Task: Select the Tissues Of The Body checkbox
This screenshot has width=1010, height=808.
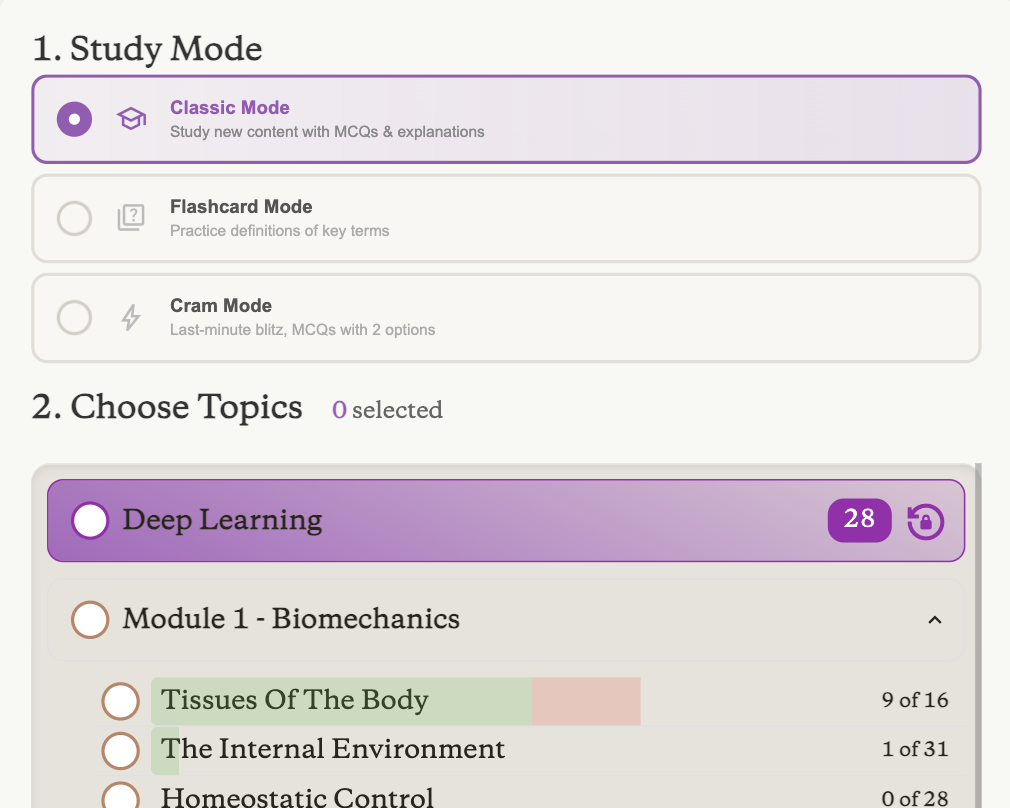Action: click(x=120, y=701)
